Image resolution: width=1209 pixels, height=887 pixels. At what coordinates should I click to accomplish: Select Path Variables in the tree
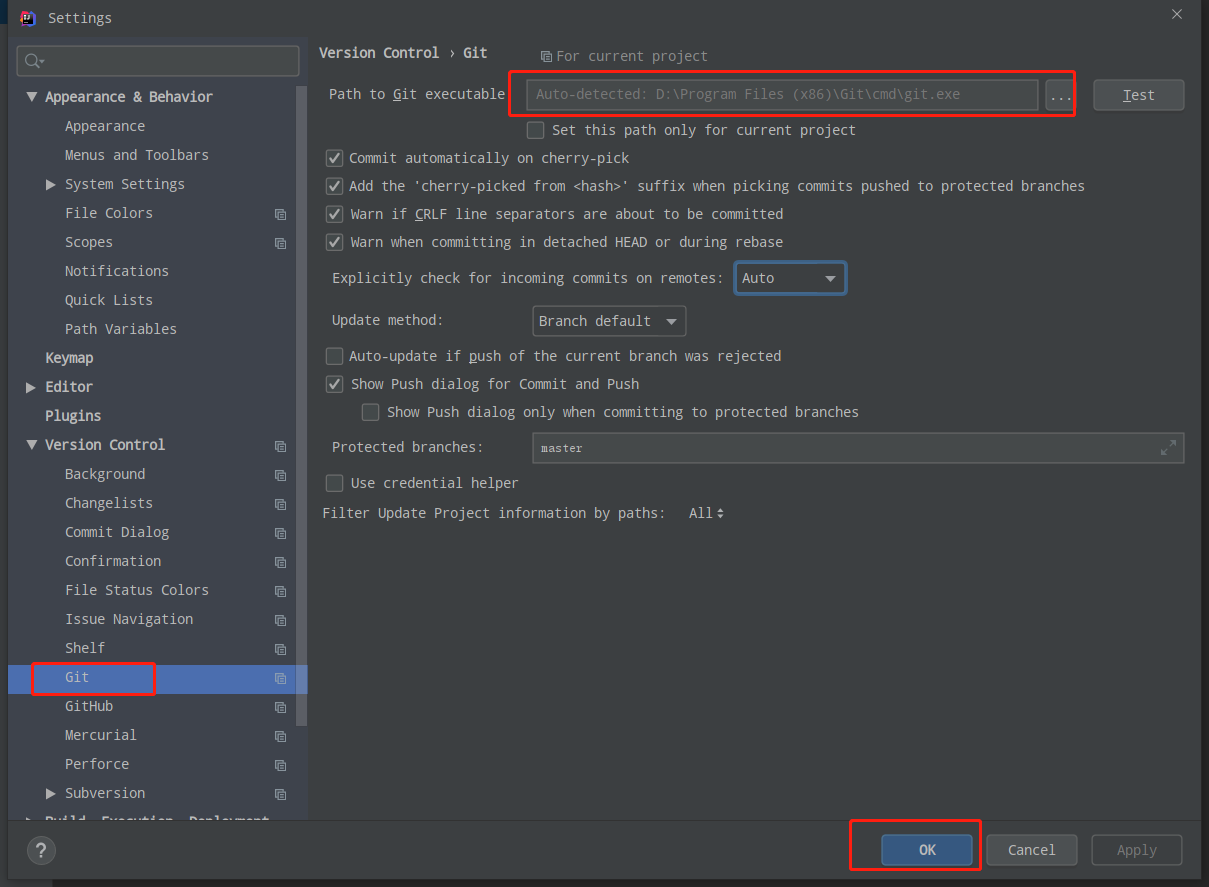pyautogui.click(x=121, y=329)
